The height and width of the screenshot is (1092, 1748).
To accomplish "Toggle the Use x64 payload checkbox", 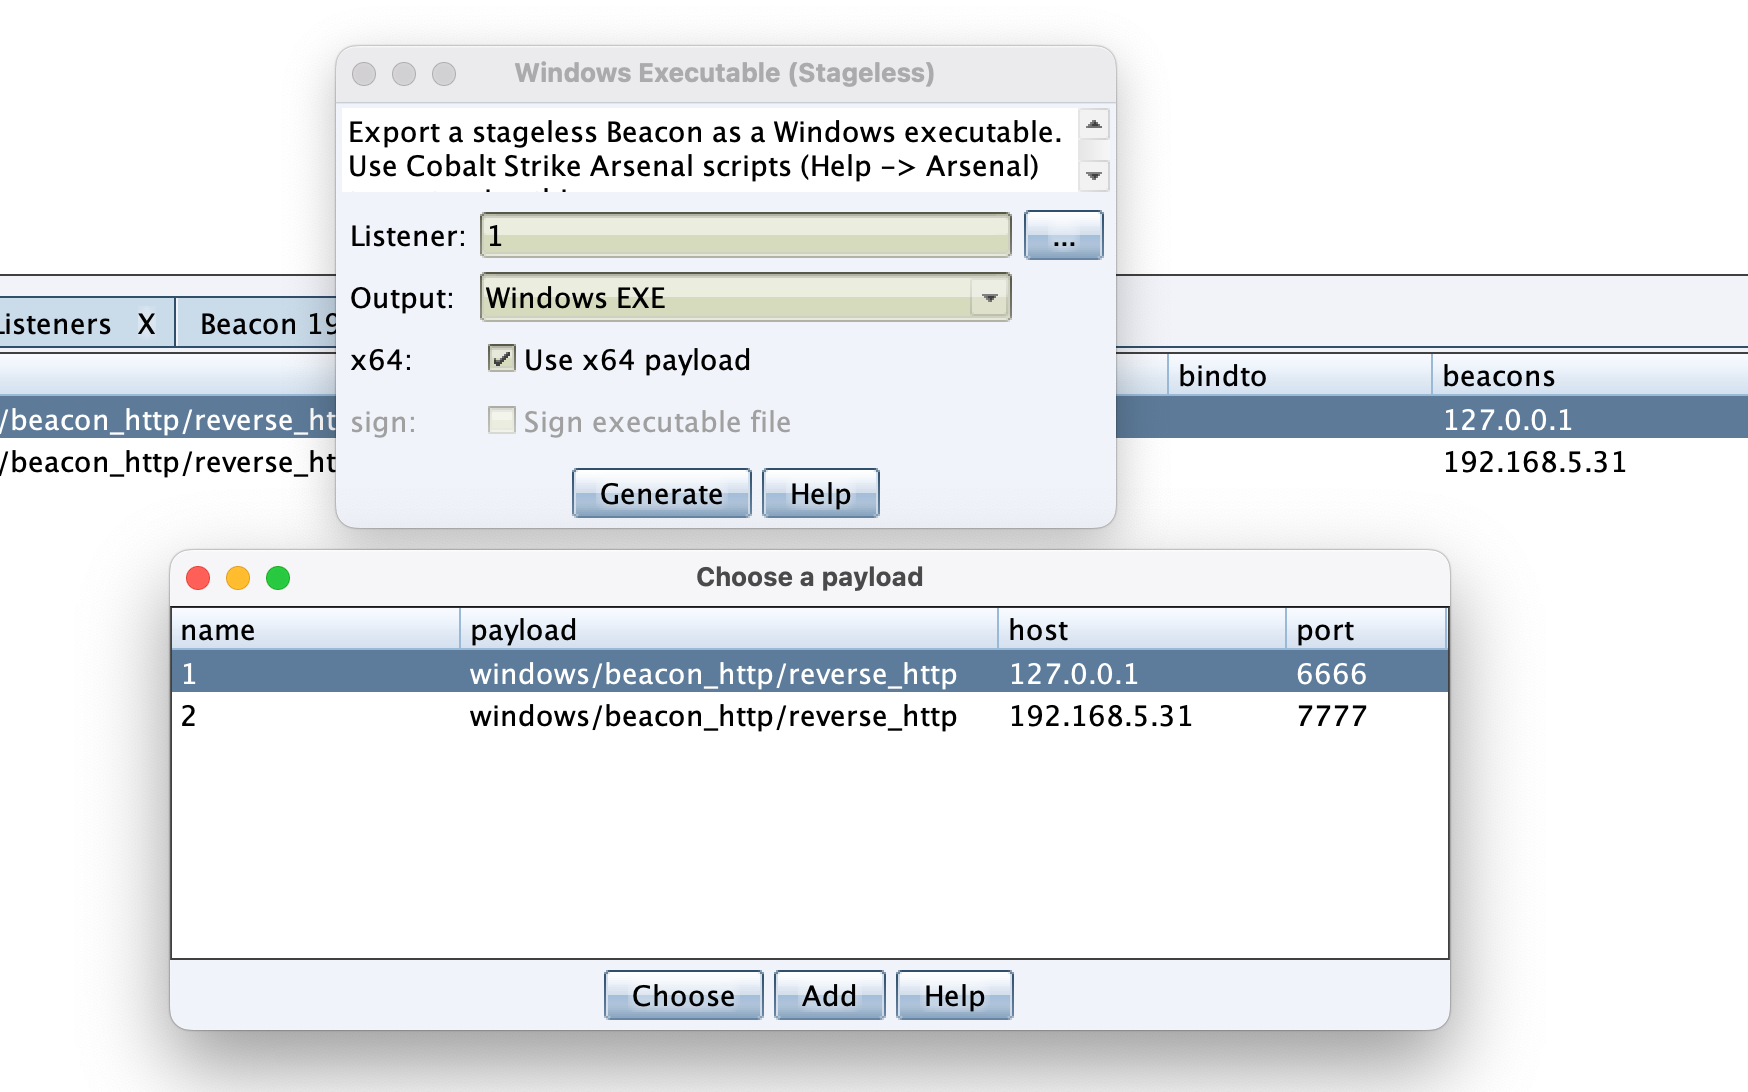I will pyautogui.click(x=502, y=359).
